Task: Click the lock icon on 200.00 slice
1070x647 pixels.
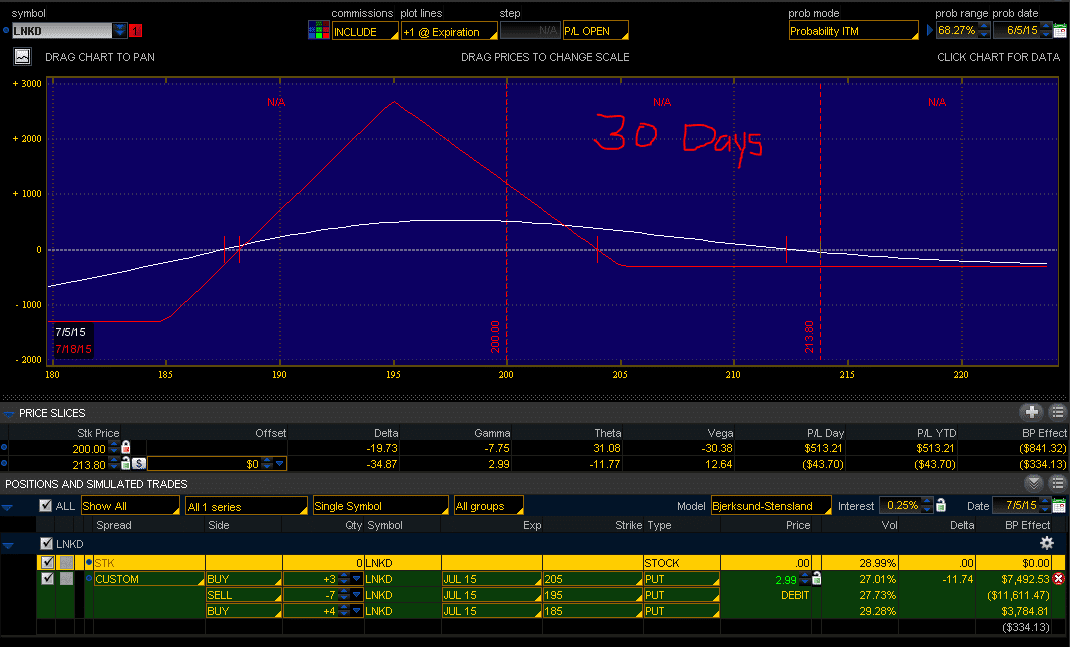Action: (x=126, y=448)
